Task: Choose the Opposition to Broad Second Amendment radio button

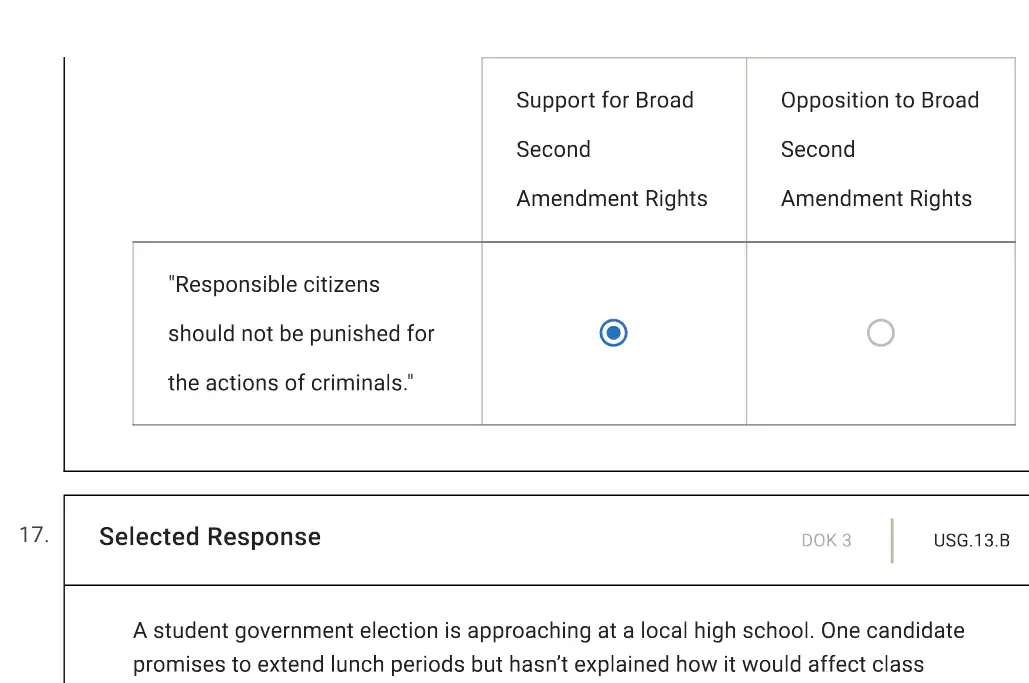Action: [880, 333]
